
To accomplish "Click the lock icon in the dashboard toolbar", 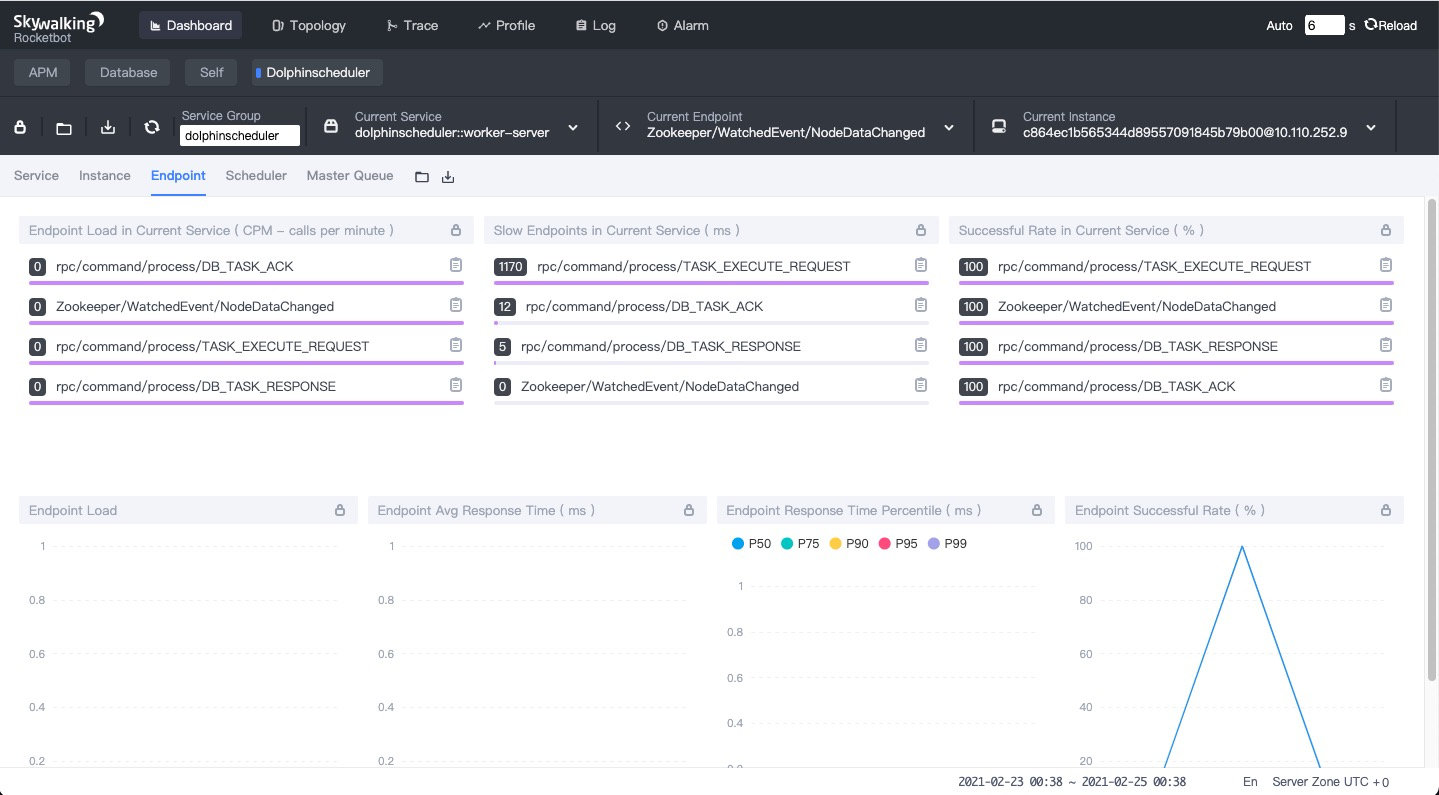I will 20,127.
